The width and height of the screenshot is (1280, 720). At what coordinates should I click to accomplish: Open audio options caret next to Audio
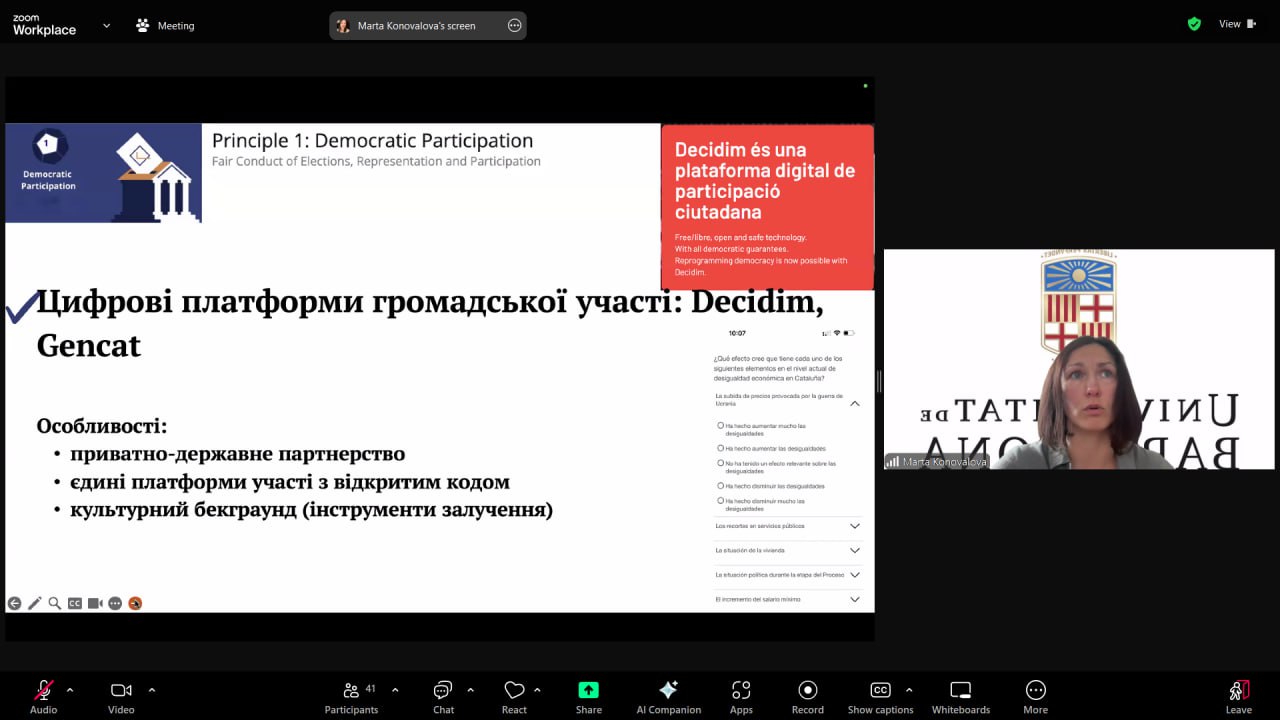tap(70, 690)
